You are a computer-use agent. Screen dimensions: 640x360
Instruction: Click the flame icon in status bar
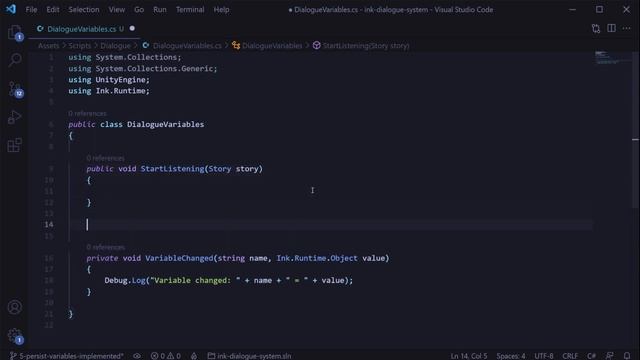[194, 356]
